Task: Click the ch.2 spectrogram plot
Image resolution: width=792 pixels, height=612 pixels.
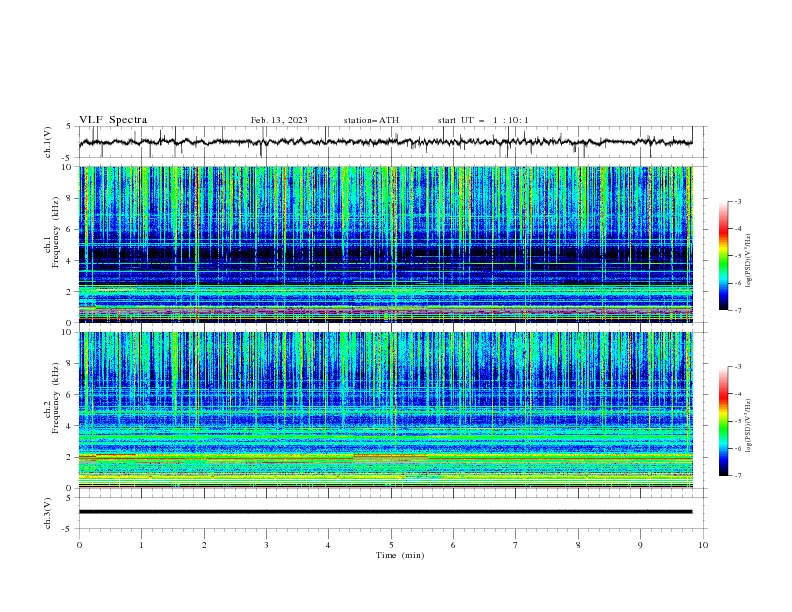Action: tap(385, 410)
